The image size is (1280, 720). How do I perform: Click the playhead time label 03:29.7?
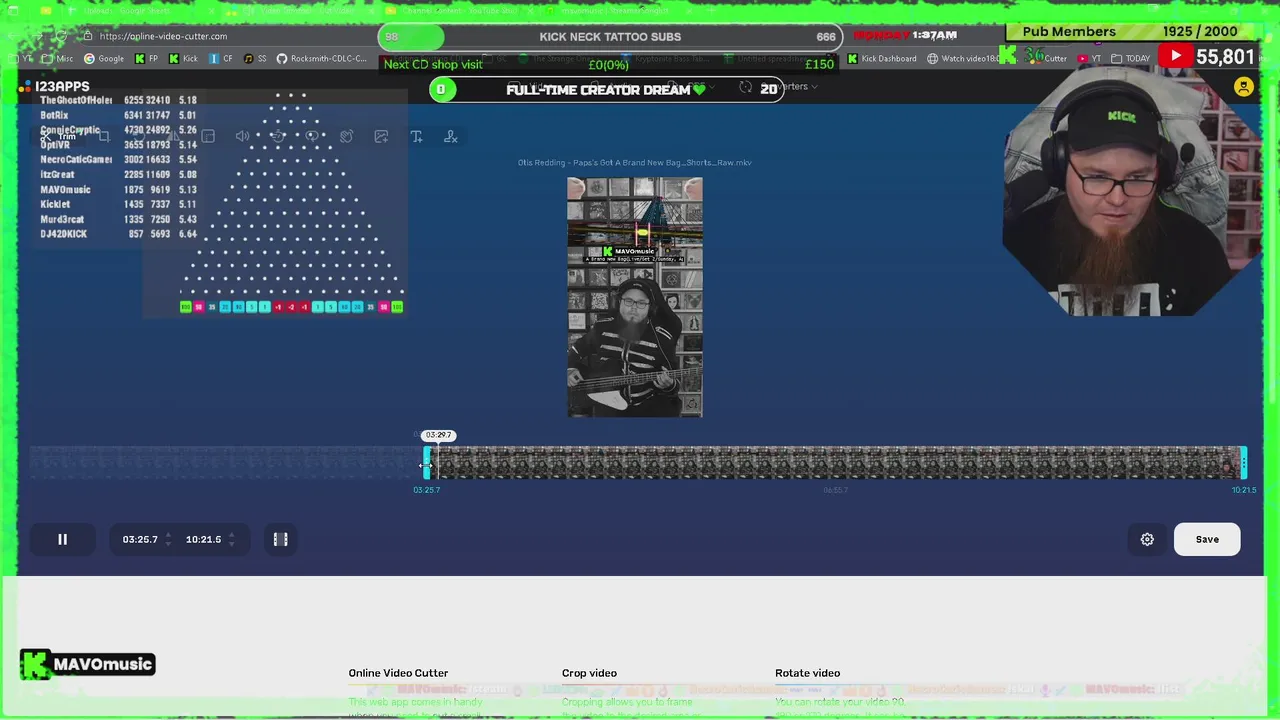[438, 435]
